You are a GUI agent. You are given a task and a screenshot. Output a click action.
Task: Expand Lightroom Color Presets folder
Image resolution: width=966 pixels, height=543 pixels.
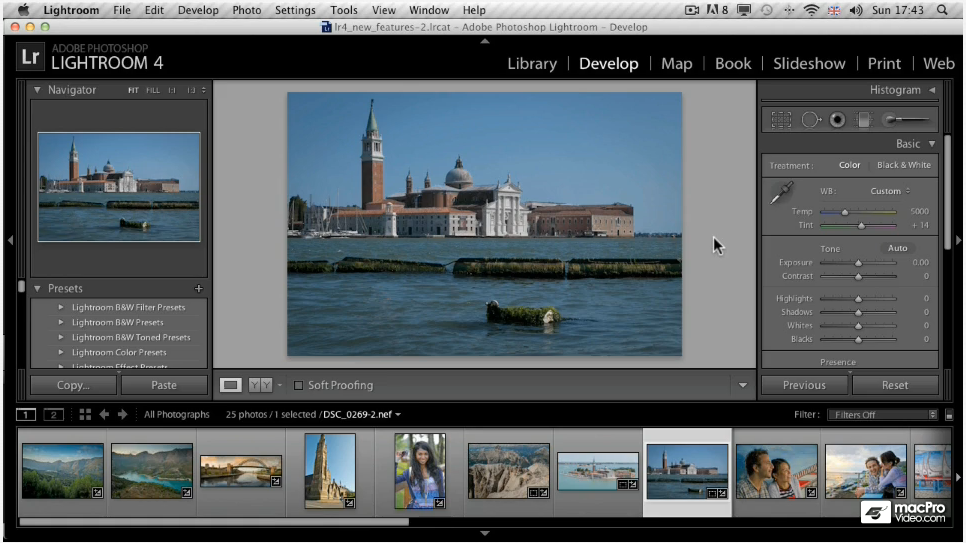coord(61,353)
